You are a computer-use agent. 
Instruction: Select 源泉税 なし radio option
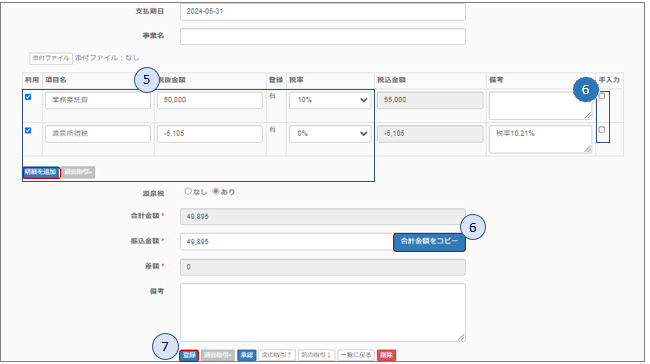pos(188,192)
